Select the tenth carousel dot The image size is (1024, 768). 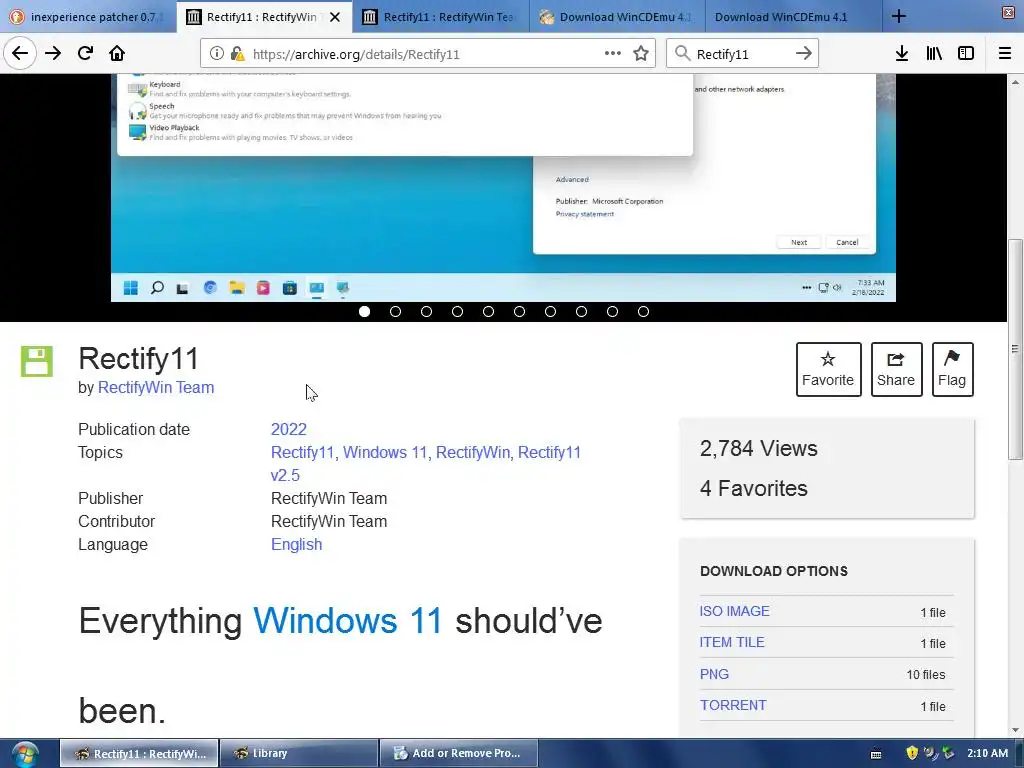pos(643,312)
